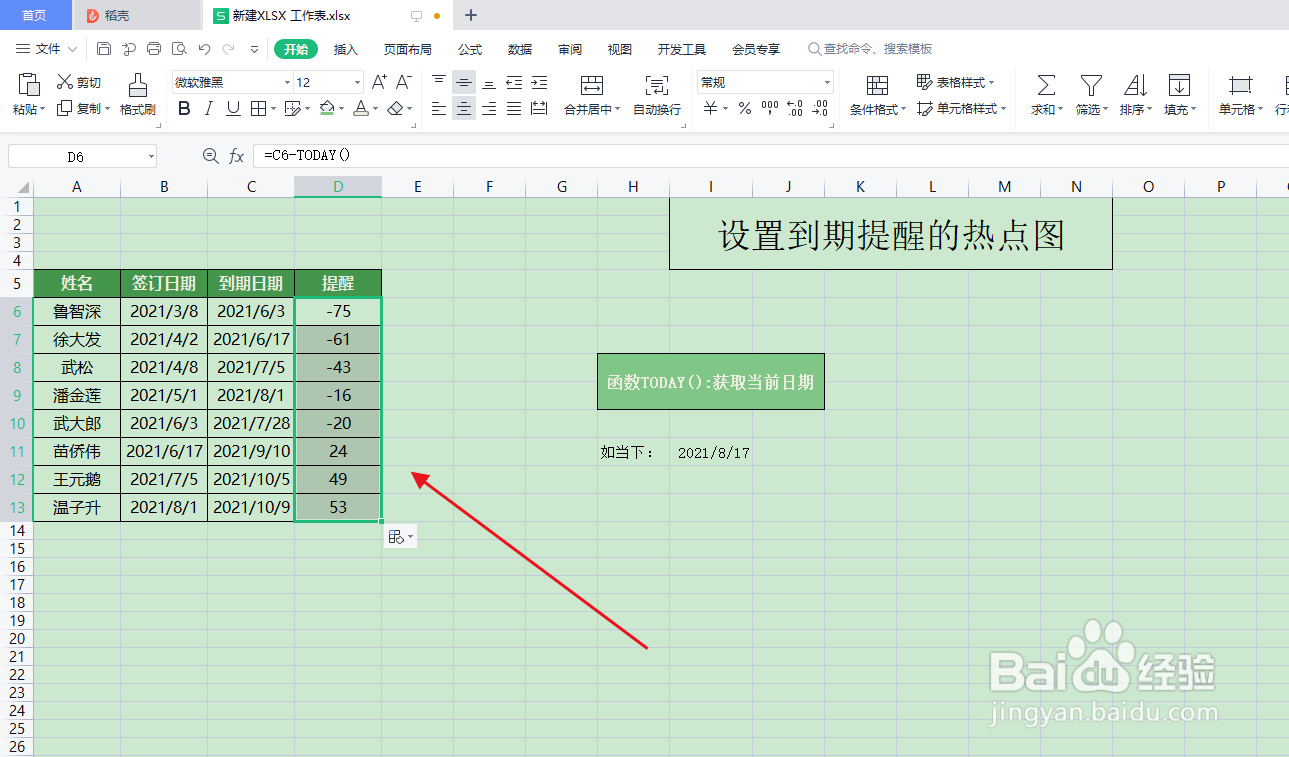Toggle bold formatting on selected cells
Viewport: 1289px width, 757px height.
click(183, 109)
